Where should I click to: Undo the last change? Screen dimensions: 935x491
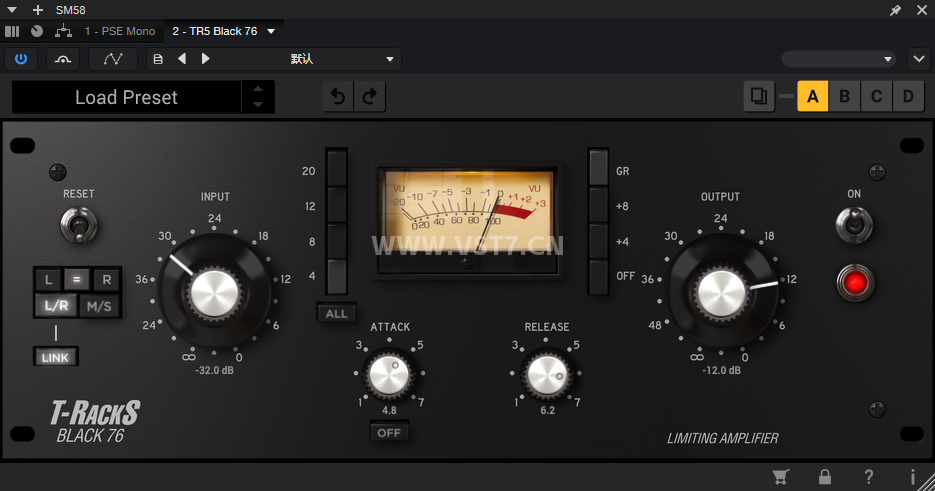click(338, 96)
